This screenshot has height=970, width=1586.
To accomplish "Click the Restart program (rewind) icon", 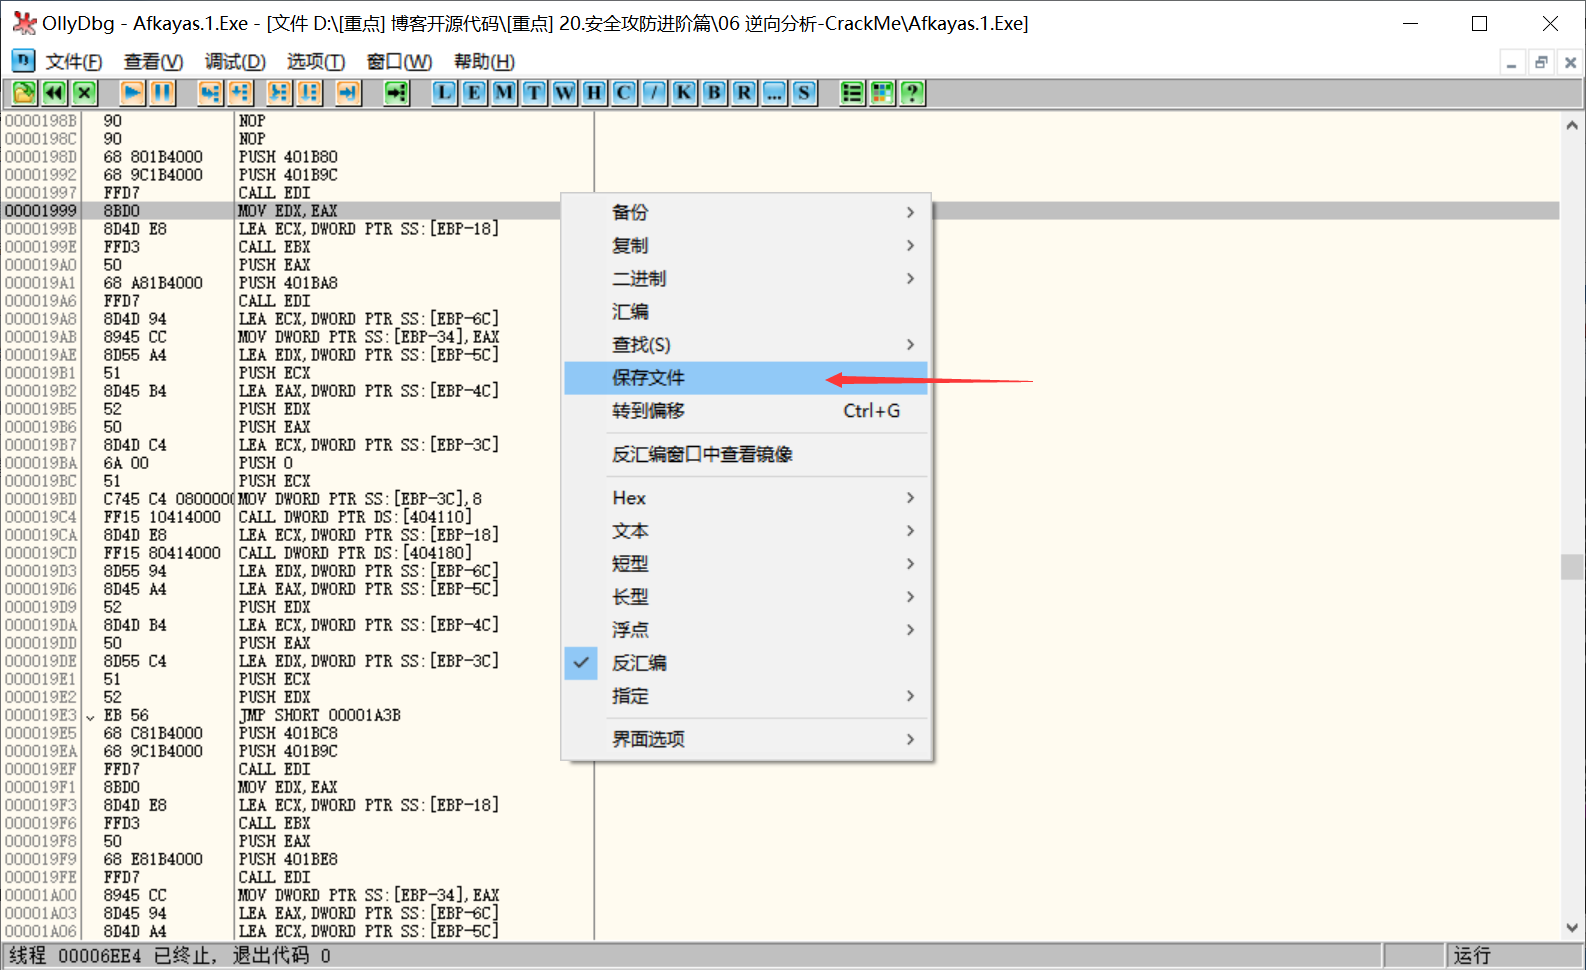I will 54,93.
